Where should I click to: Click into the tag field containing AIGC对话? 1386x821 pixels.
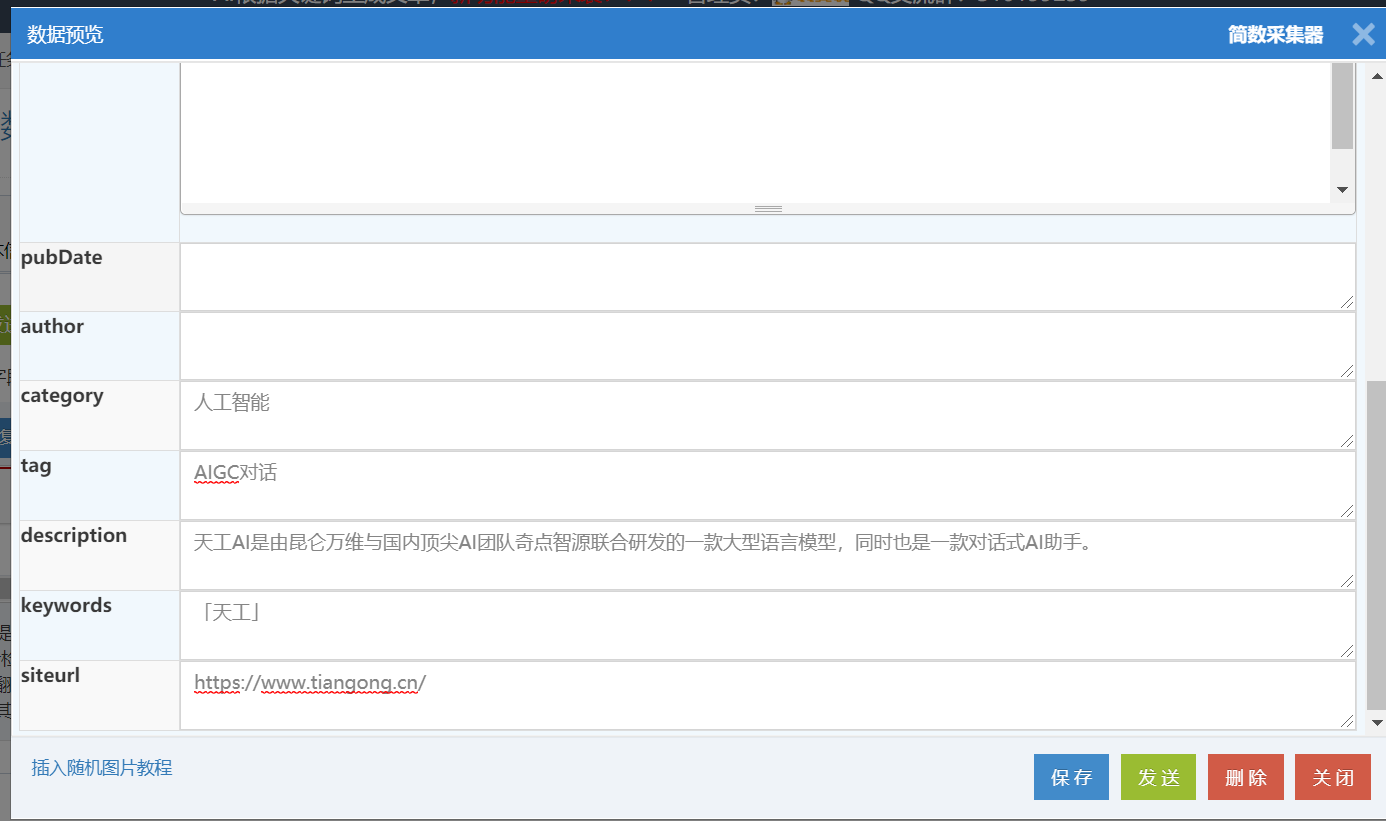(768, 485)
